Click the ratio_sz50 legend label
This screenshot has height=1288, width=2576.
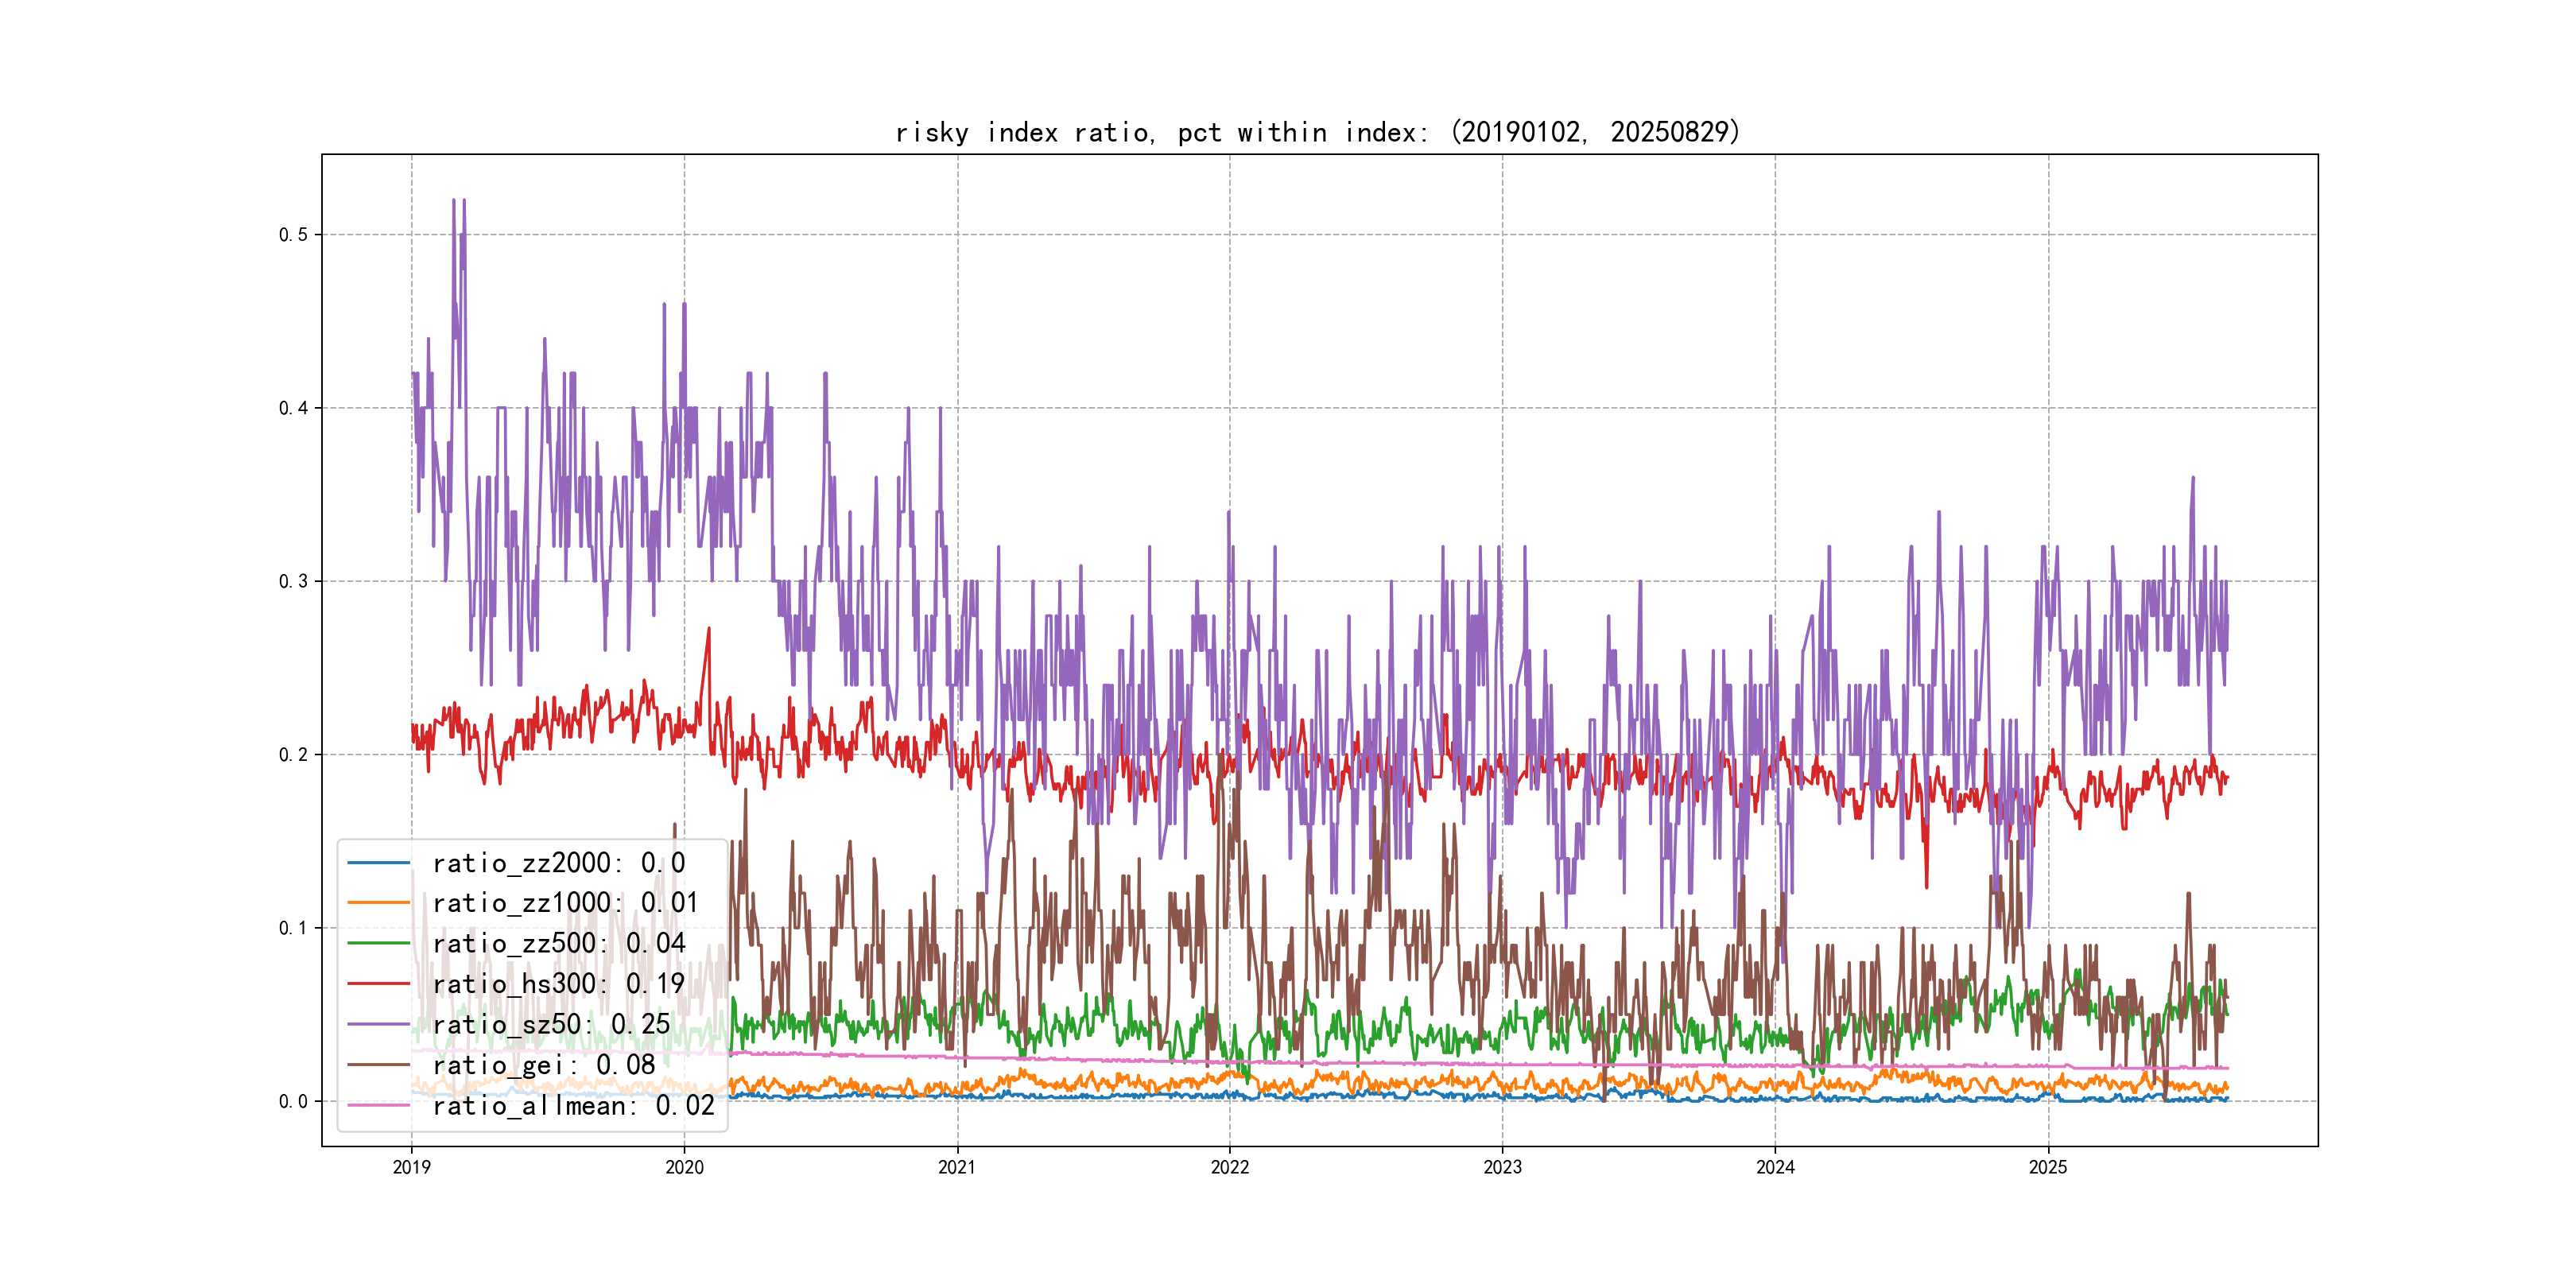551,1024
